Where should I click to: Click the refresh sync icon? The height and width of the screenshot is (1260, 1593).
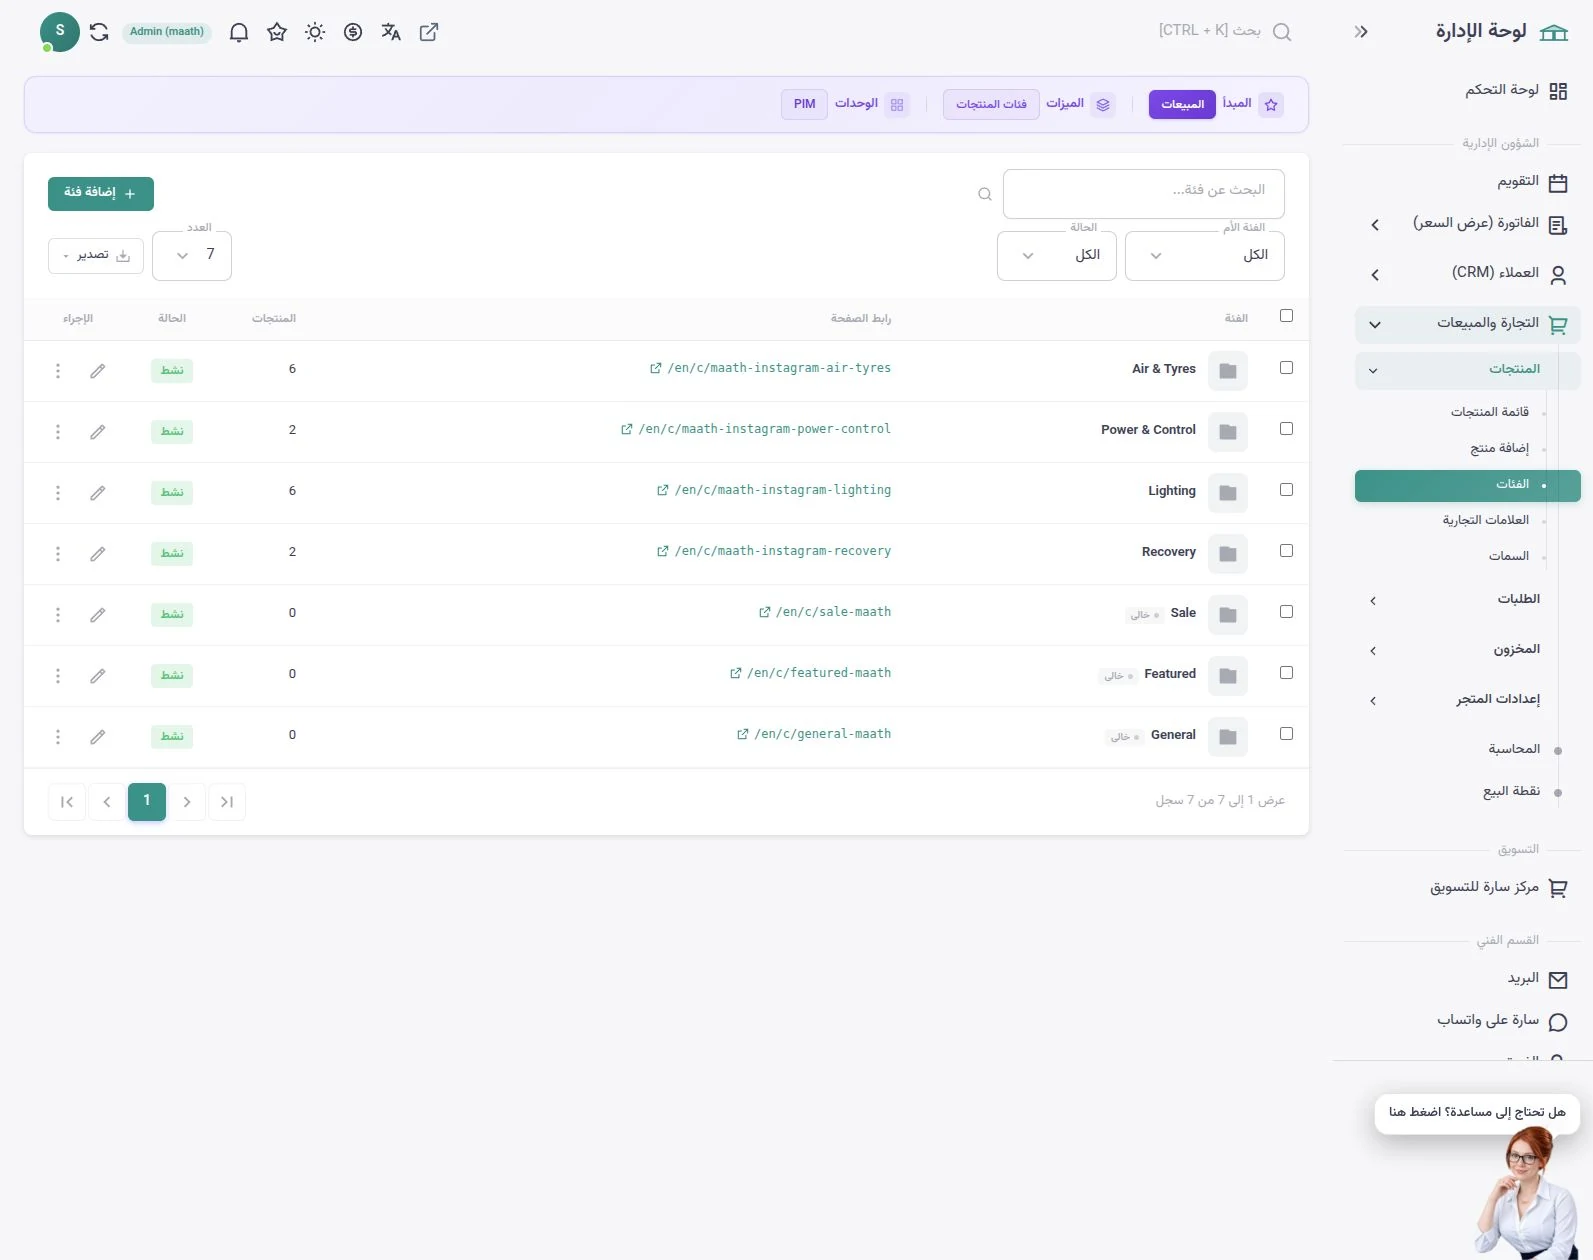pyautogui.click(x=99, y=32)
